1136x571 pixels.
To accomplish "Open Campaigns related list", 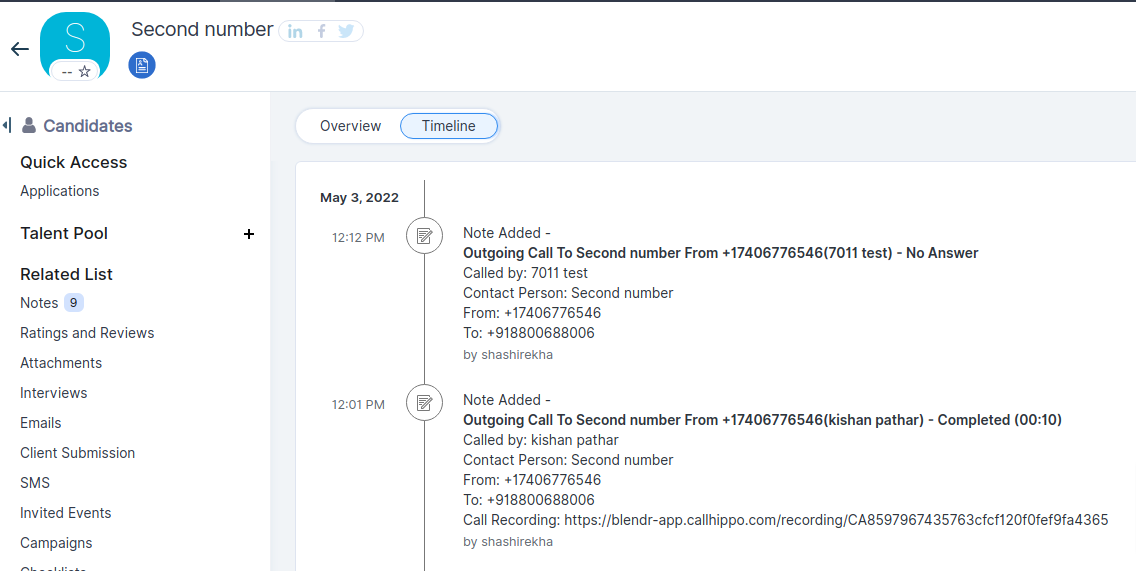I will 57,543.
